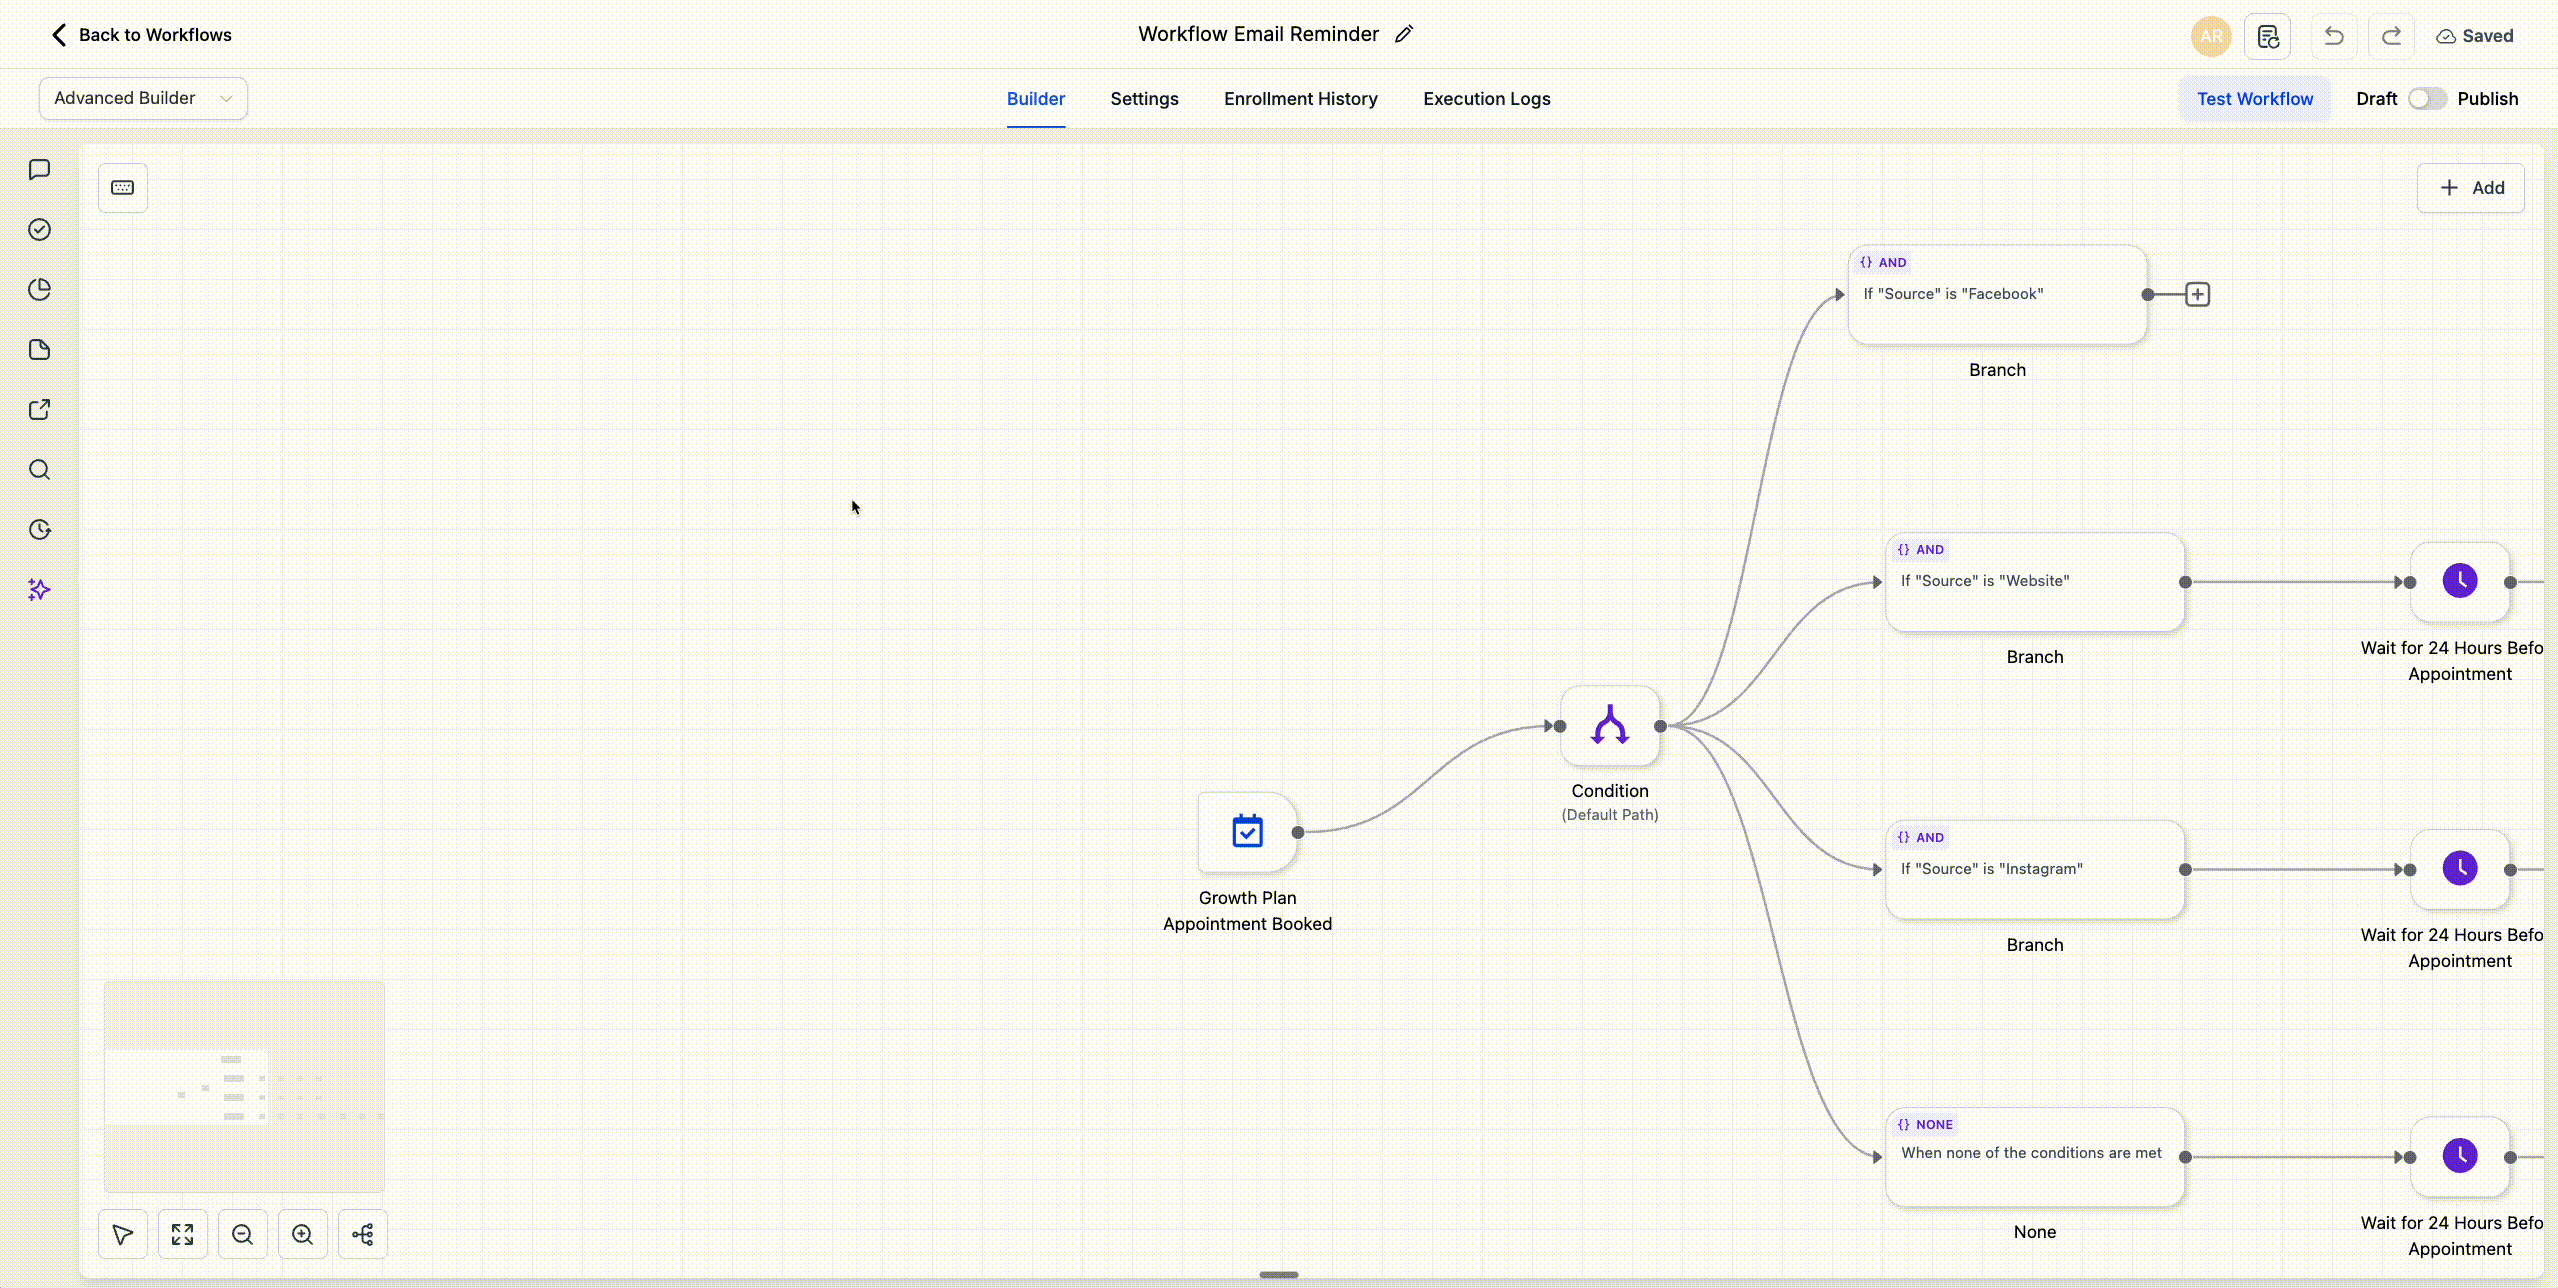The width and height of the screenshot is (2558, 1288).
Task: Click the auto-arrange layout icon
Action: [362, 1234]
